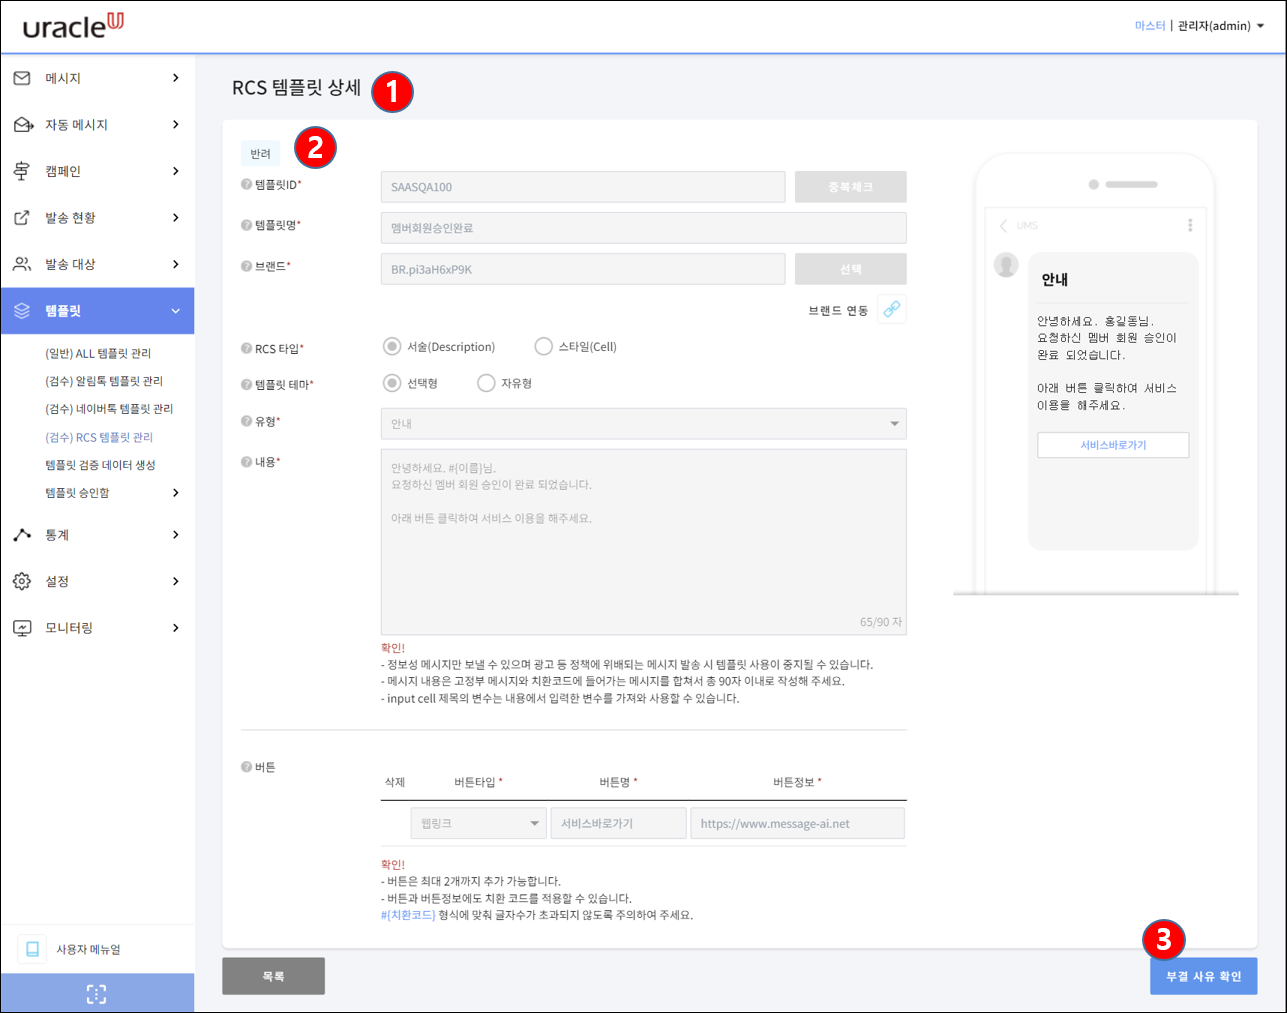1287x1013 pixels.
Task: Click the 통계 graph icon
Action: click(22, 535)
